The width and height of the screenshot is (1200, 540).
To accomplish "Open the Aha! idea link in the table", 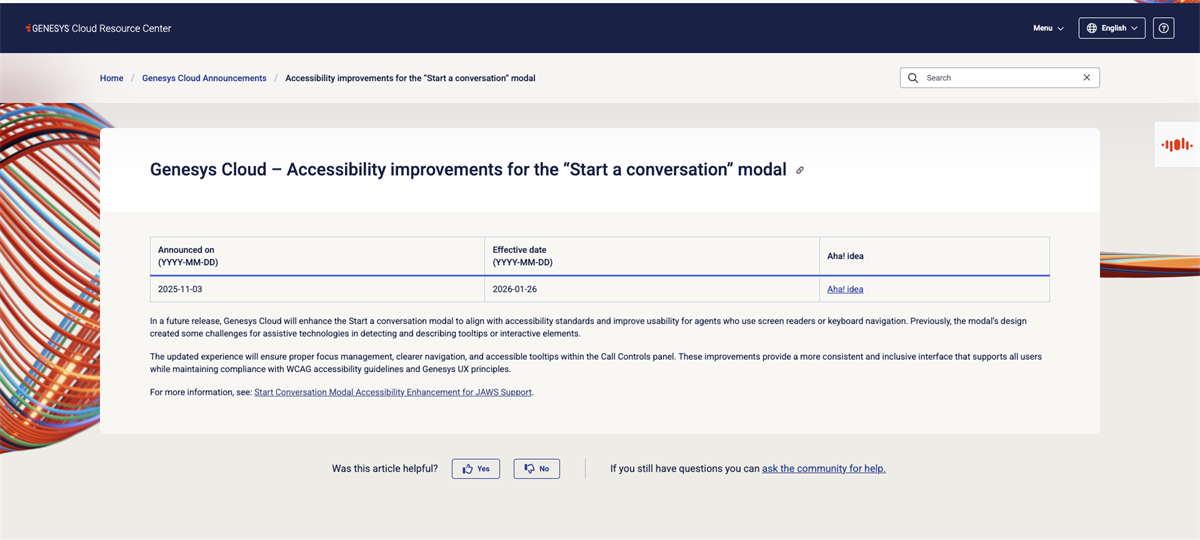I will (845, 289).
